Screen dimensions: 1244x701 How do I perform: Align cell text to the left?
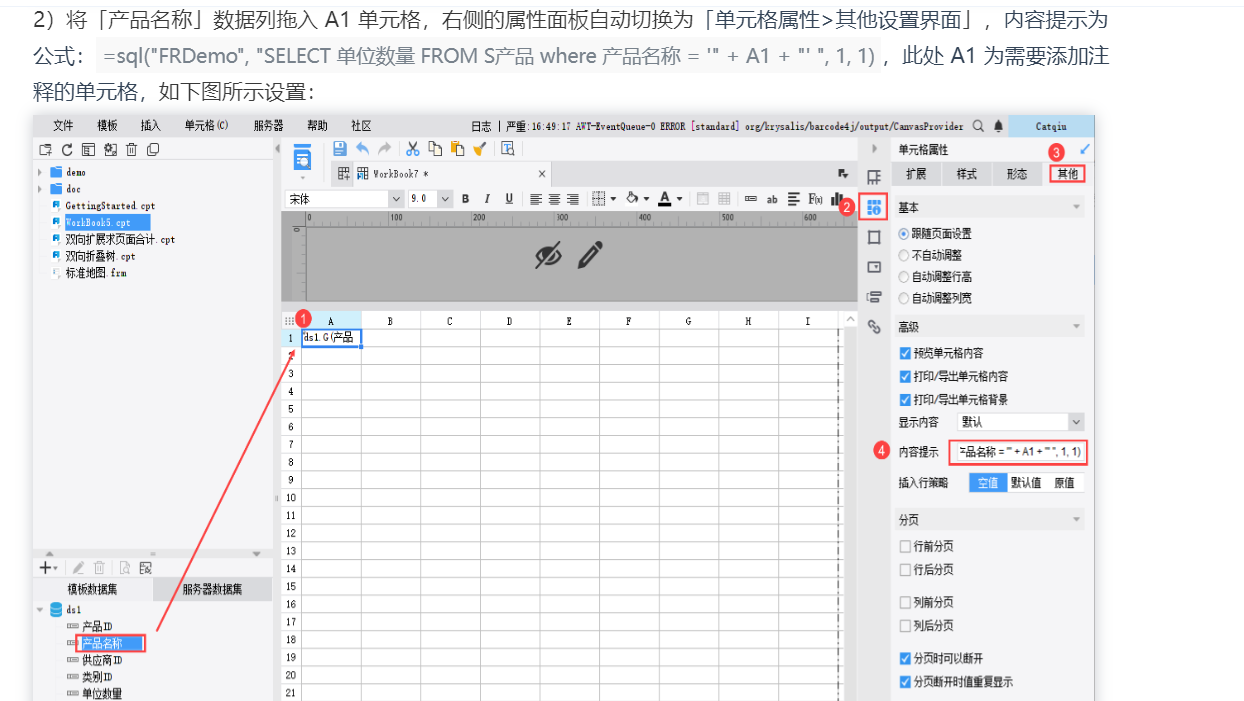[536, 199]
